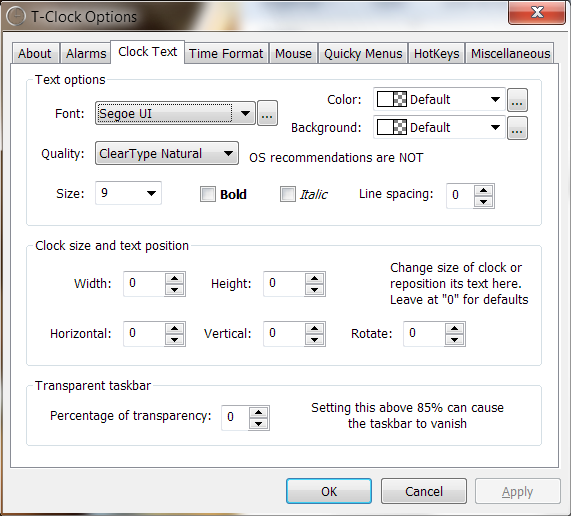
Task: Decrease transparency percentage with down arrow
Action: 259,424
